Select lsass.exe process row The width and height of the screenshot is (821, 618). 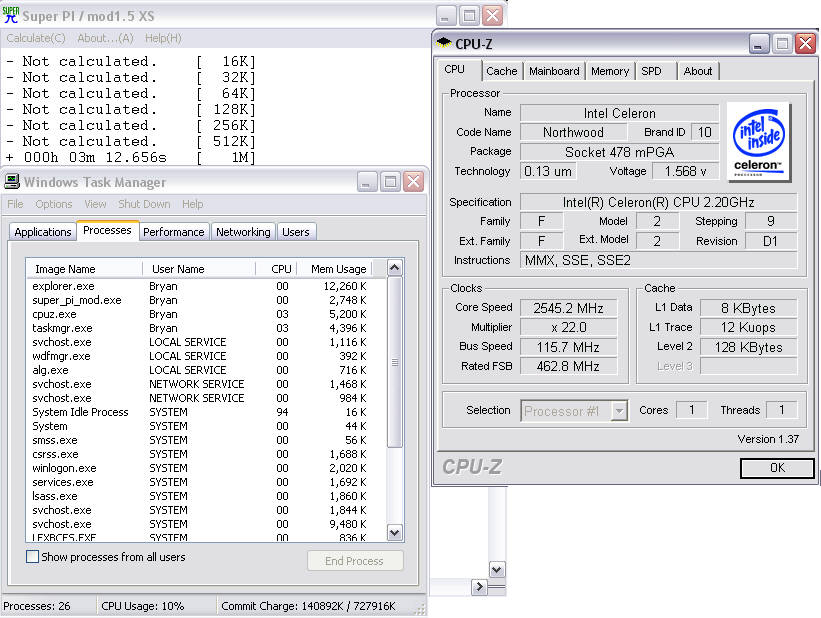[206, 496]
